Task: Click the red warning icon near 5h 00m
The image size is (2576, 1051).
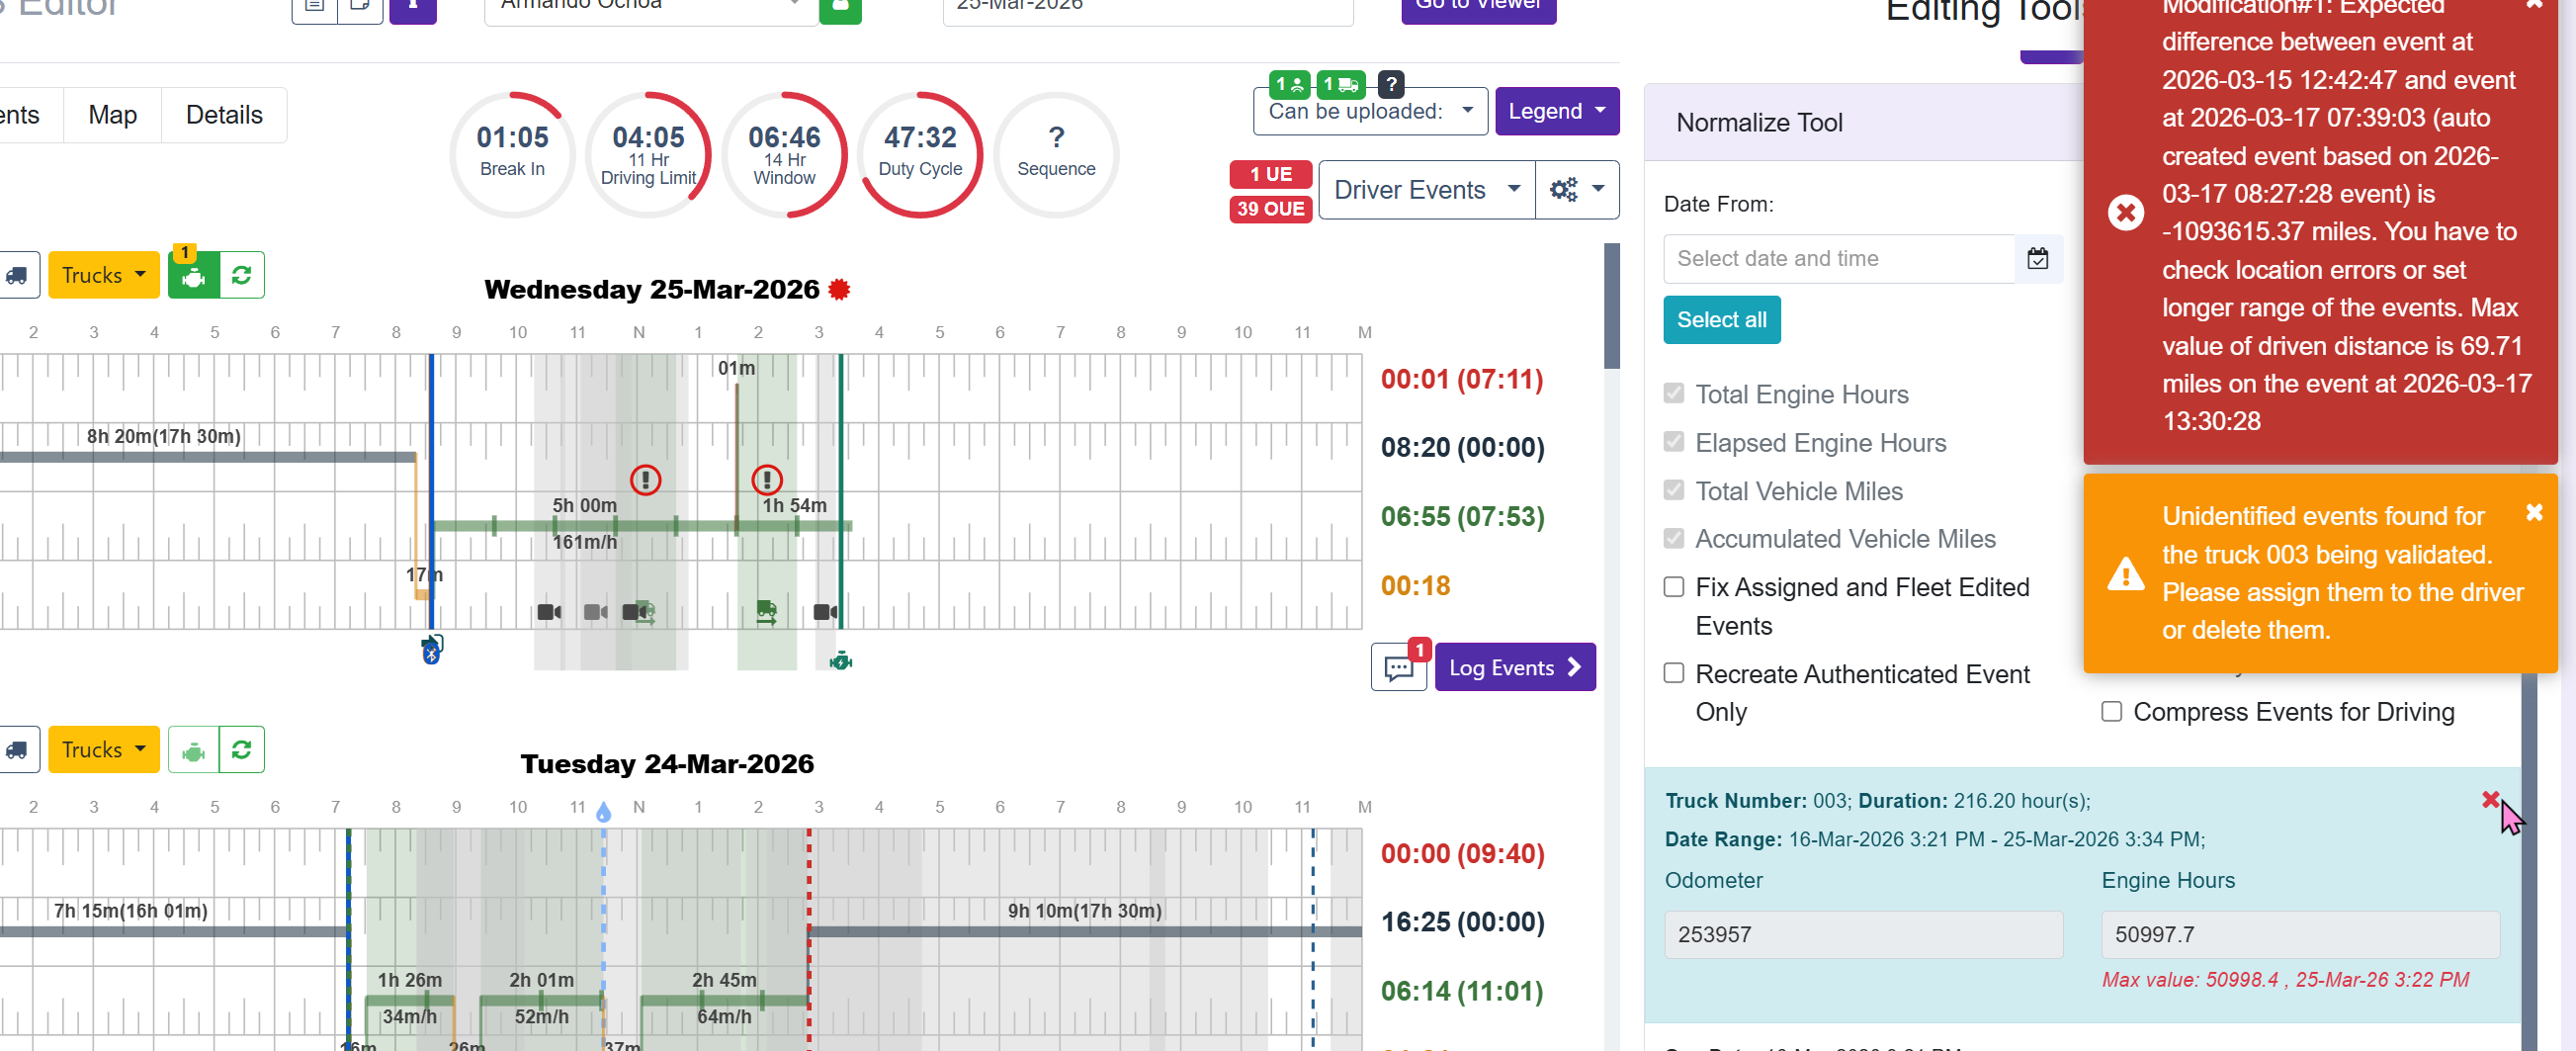Action: click(646, 480)
